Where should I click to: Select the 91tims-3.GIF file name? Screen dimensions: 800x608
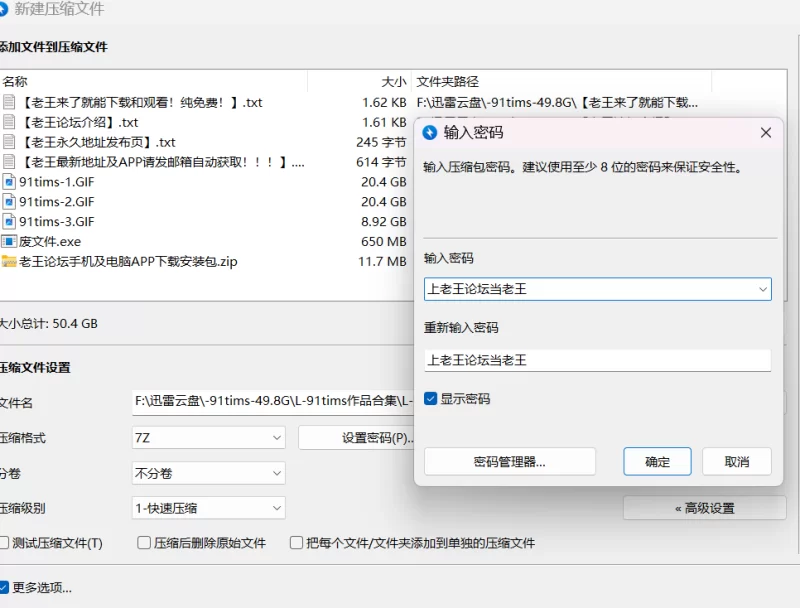[x=57, y=222]
